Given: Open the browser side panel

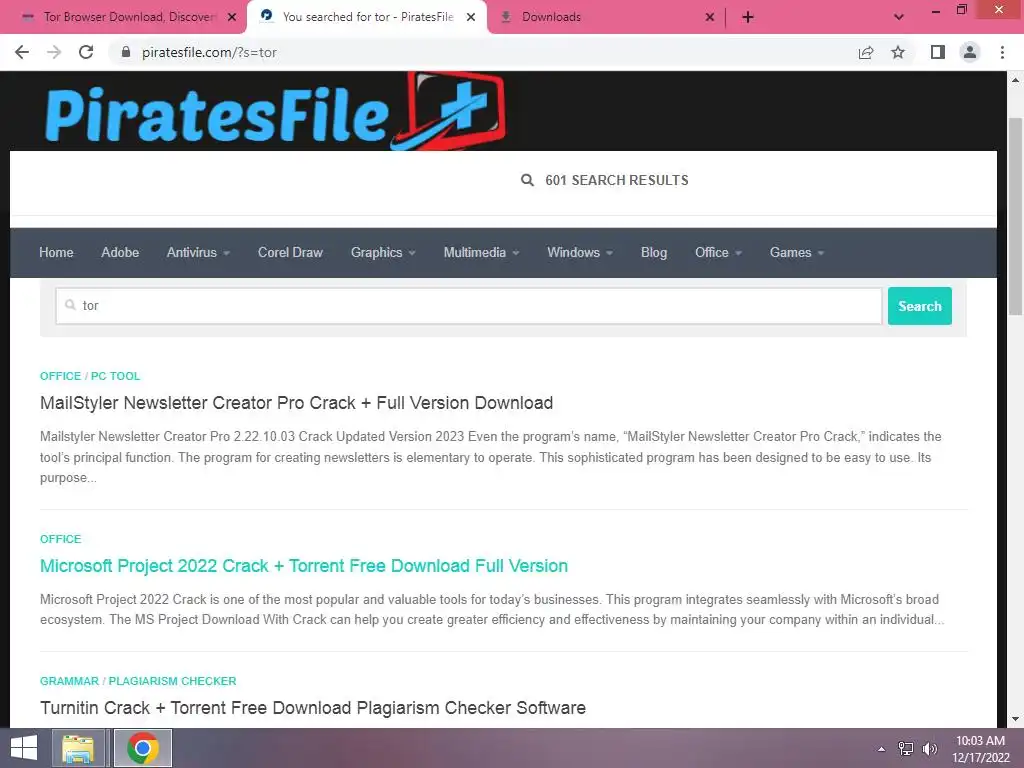Looking at the screenshot, I should (x=938, y=52).
